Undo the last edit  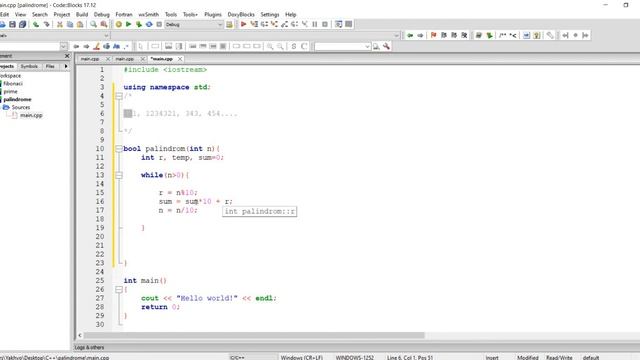pyautogui.click(x=36, y=24)
